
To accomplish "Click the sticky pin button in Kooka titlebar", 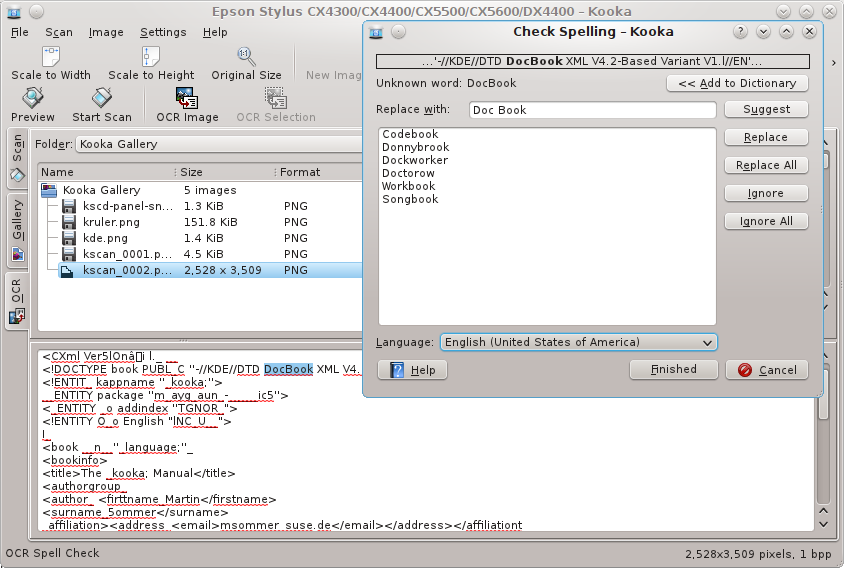I will [x=36, y=11].
